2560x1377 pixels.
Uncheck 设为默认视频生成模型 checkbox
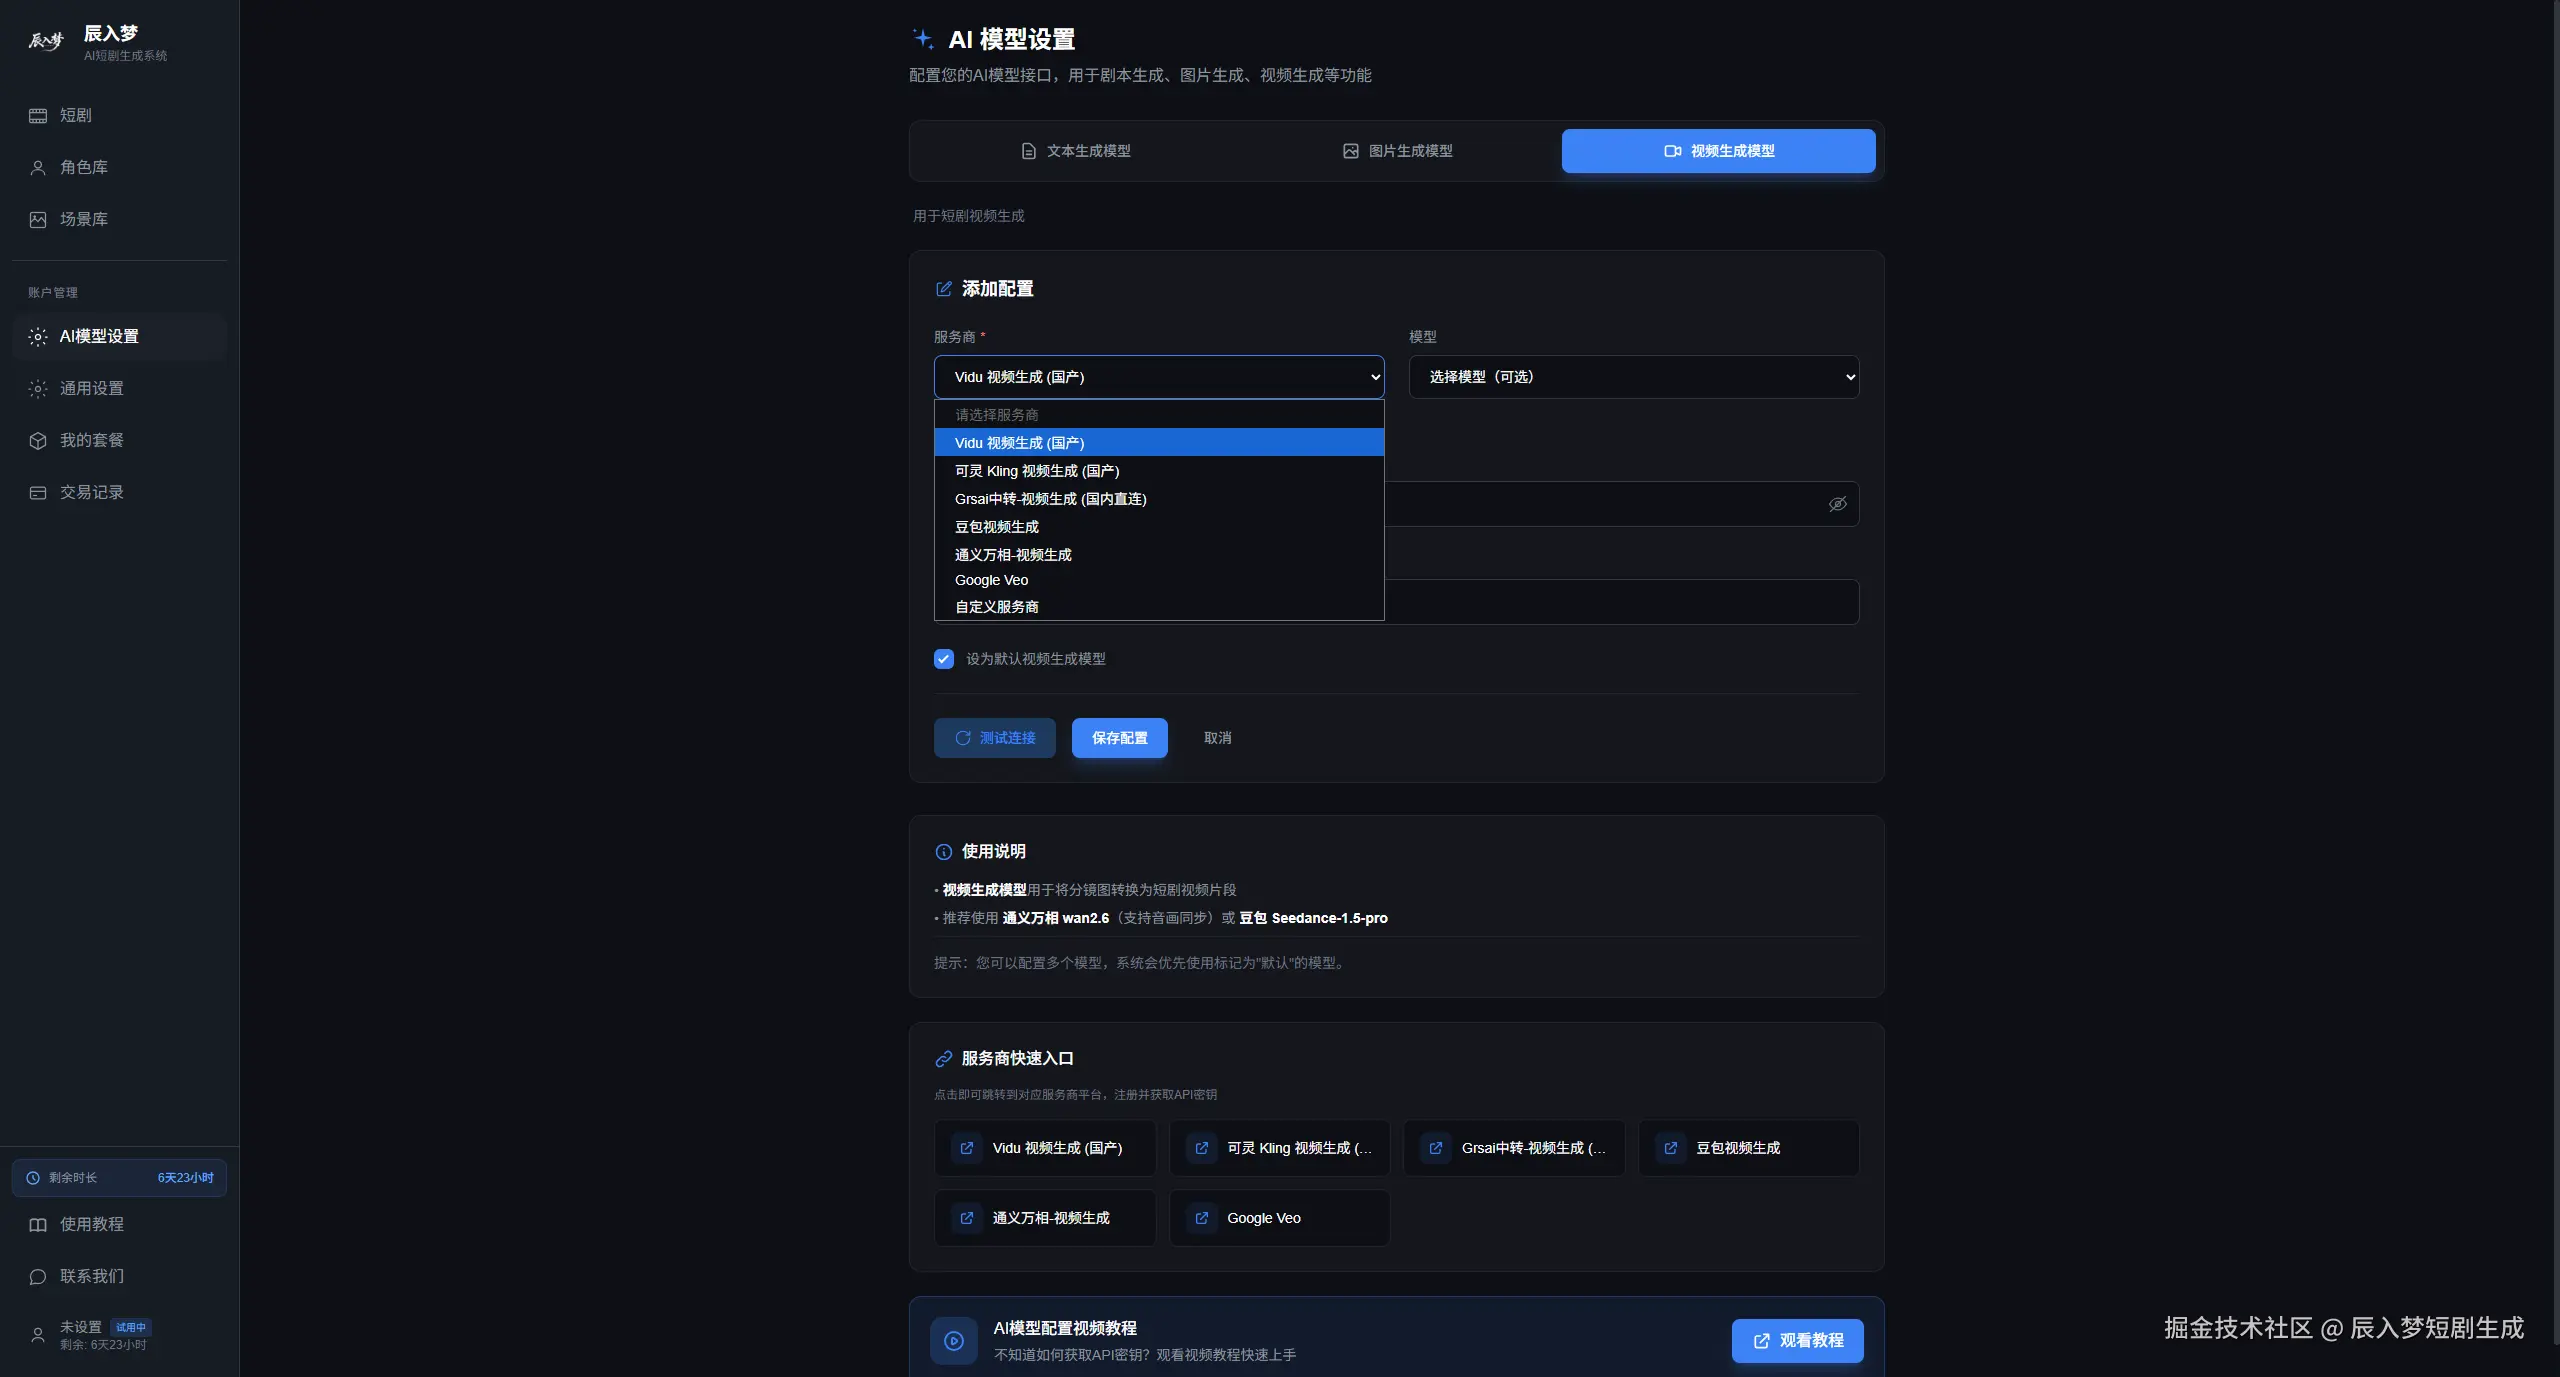coord(944,659)
